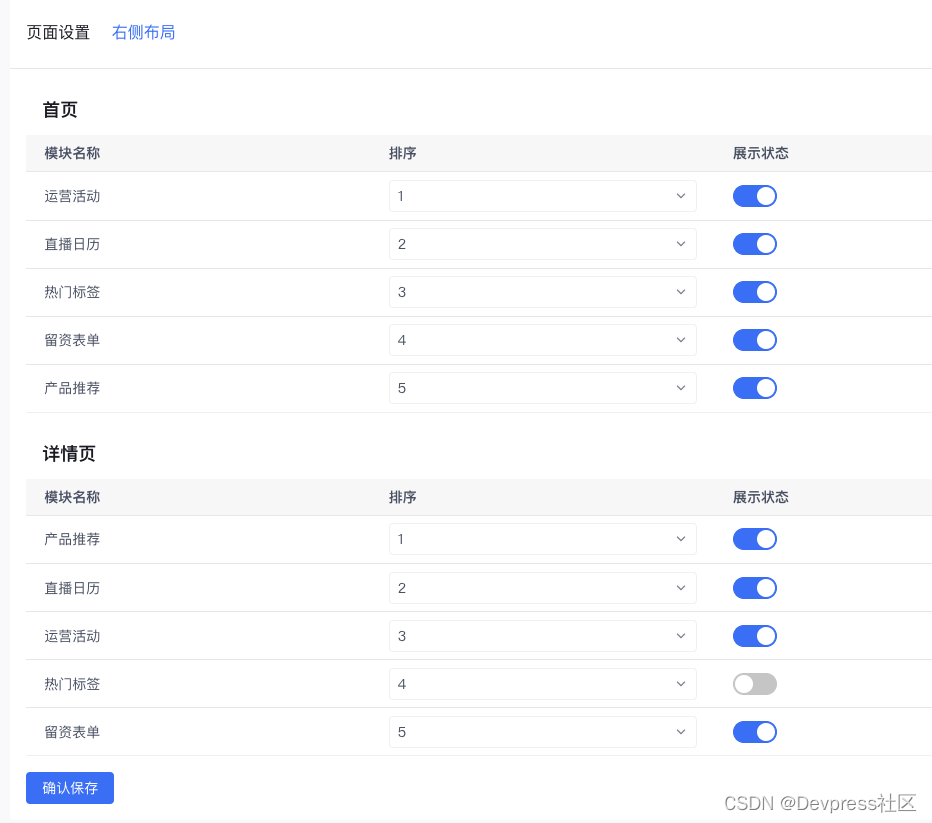Click 排序 header in 首页 table
This screenshot has height=823, width=932.
coord(402,153)
